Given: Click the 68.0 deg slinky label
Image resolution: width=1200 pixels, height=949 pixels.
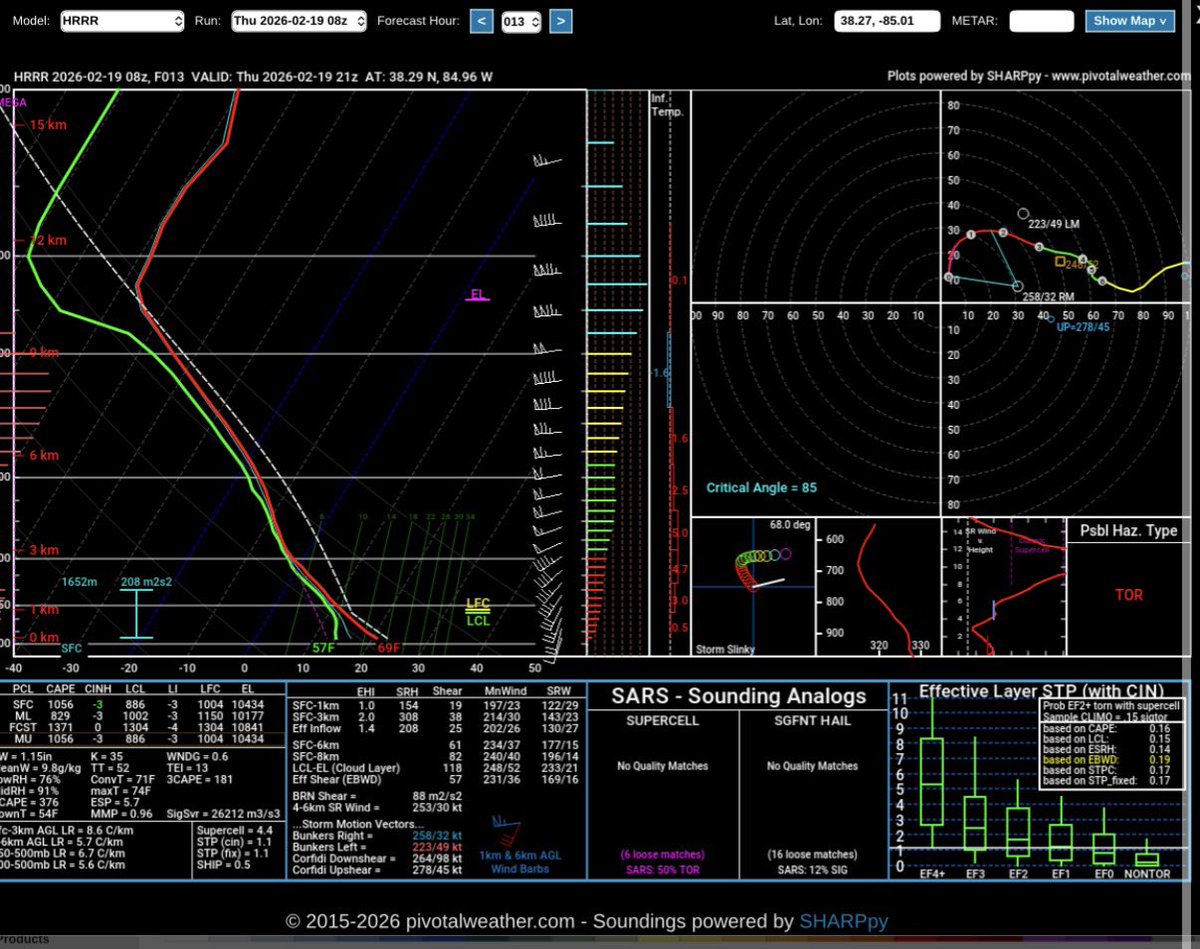Looking at the screenshot, I should [789, 524].
